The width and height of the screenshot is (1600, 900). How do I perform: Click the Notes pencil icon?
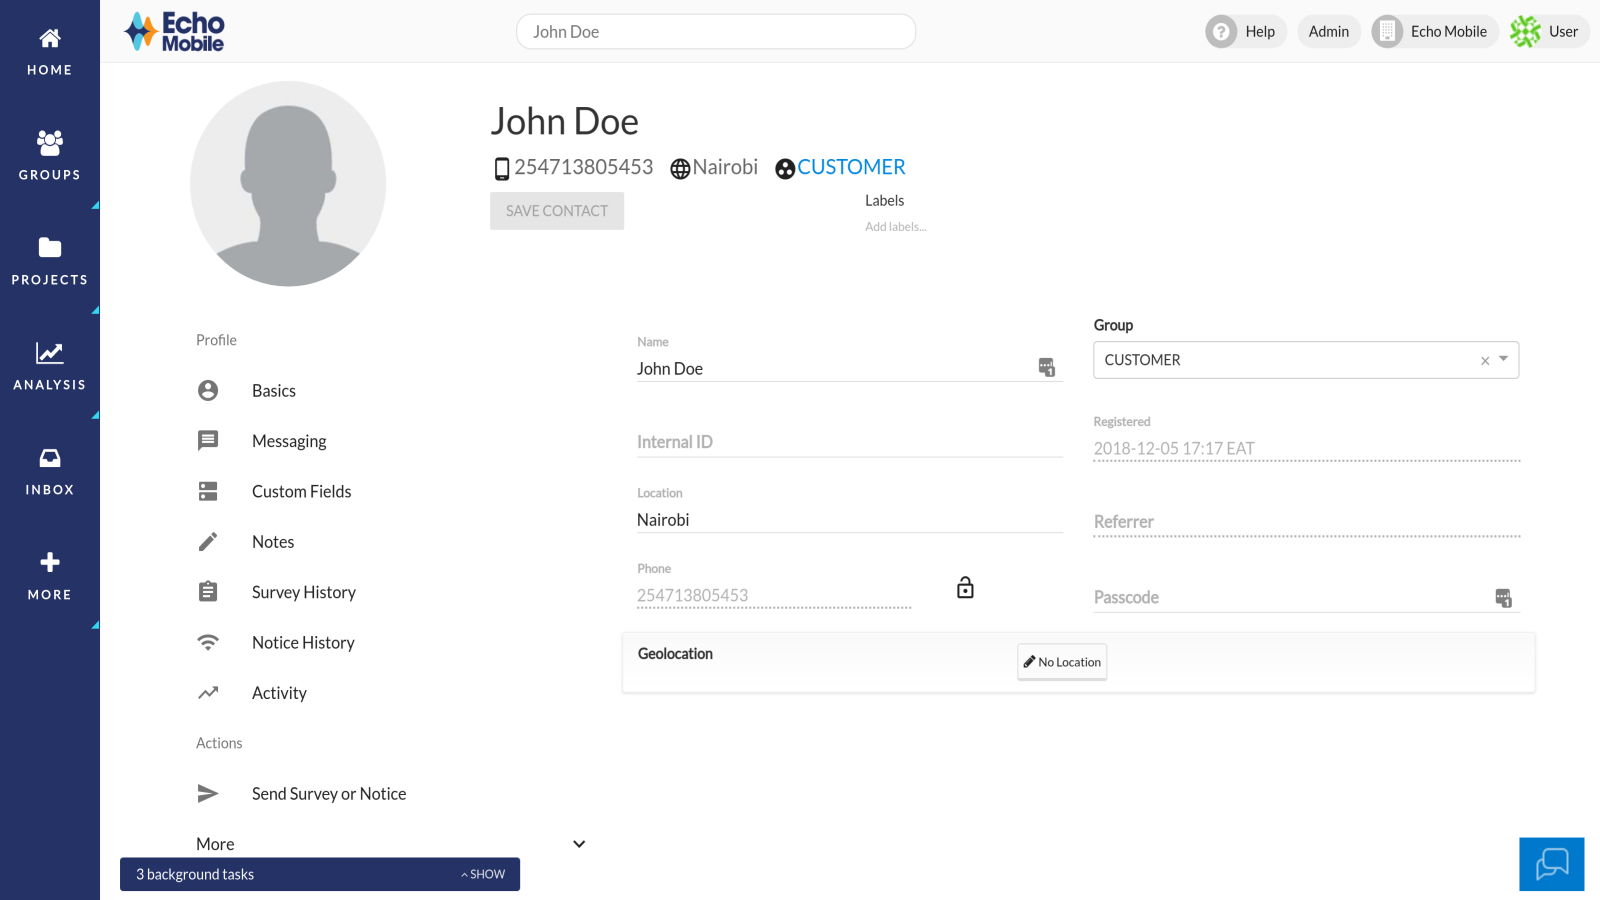208,541
